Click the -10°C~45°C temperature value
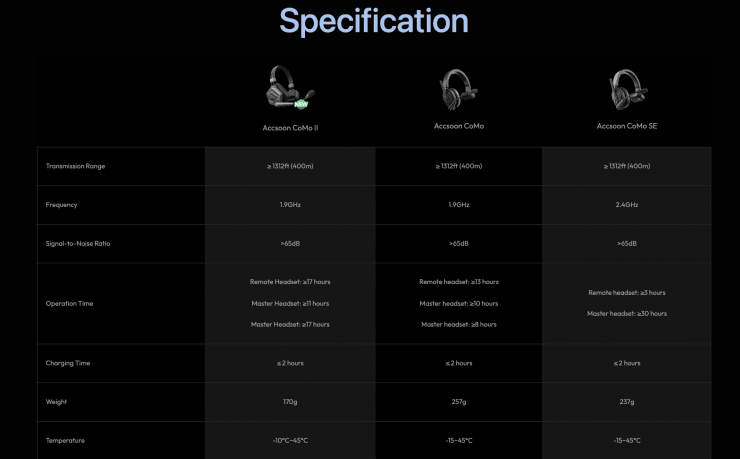The height and width of the screenshot is (459, 740). coord(290,441)
